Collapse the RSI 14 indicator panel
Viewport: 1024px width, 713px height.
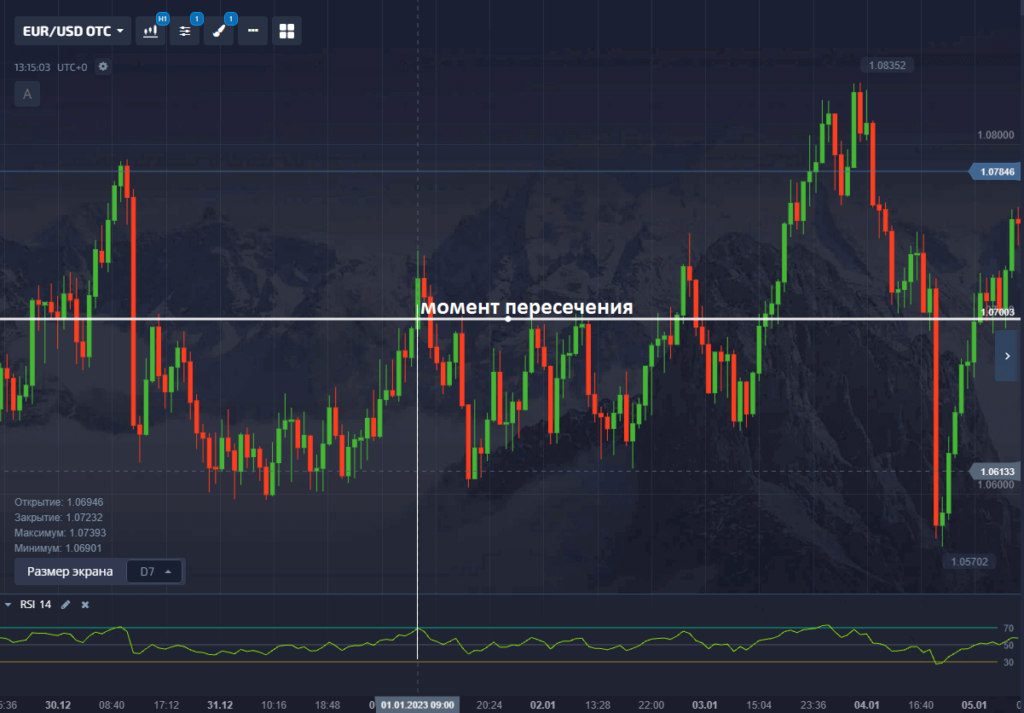coord(8,605)
